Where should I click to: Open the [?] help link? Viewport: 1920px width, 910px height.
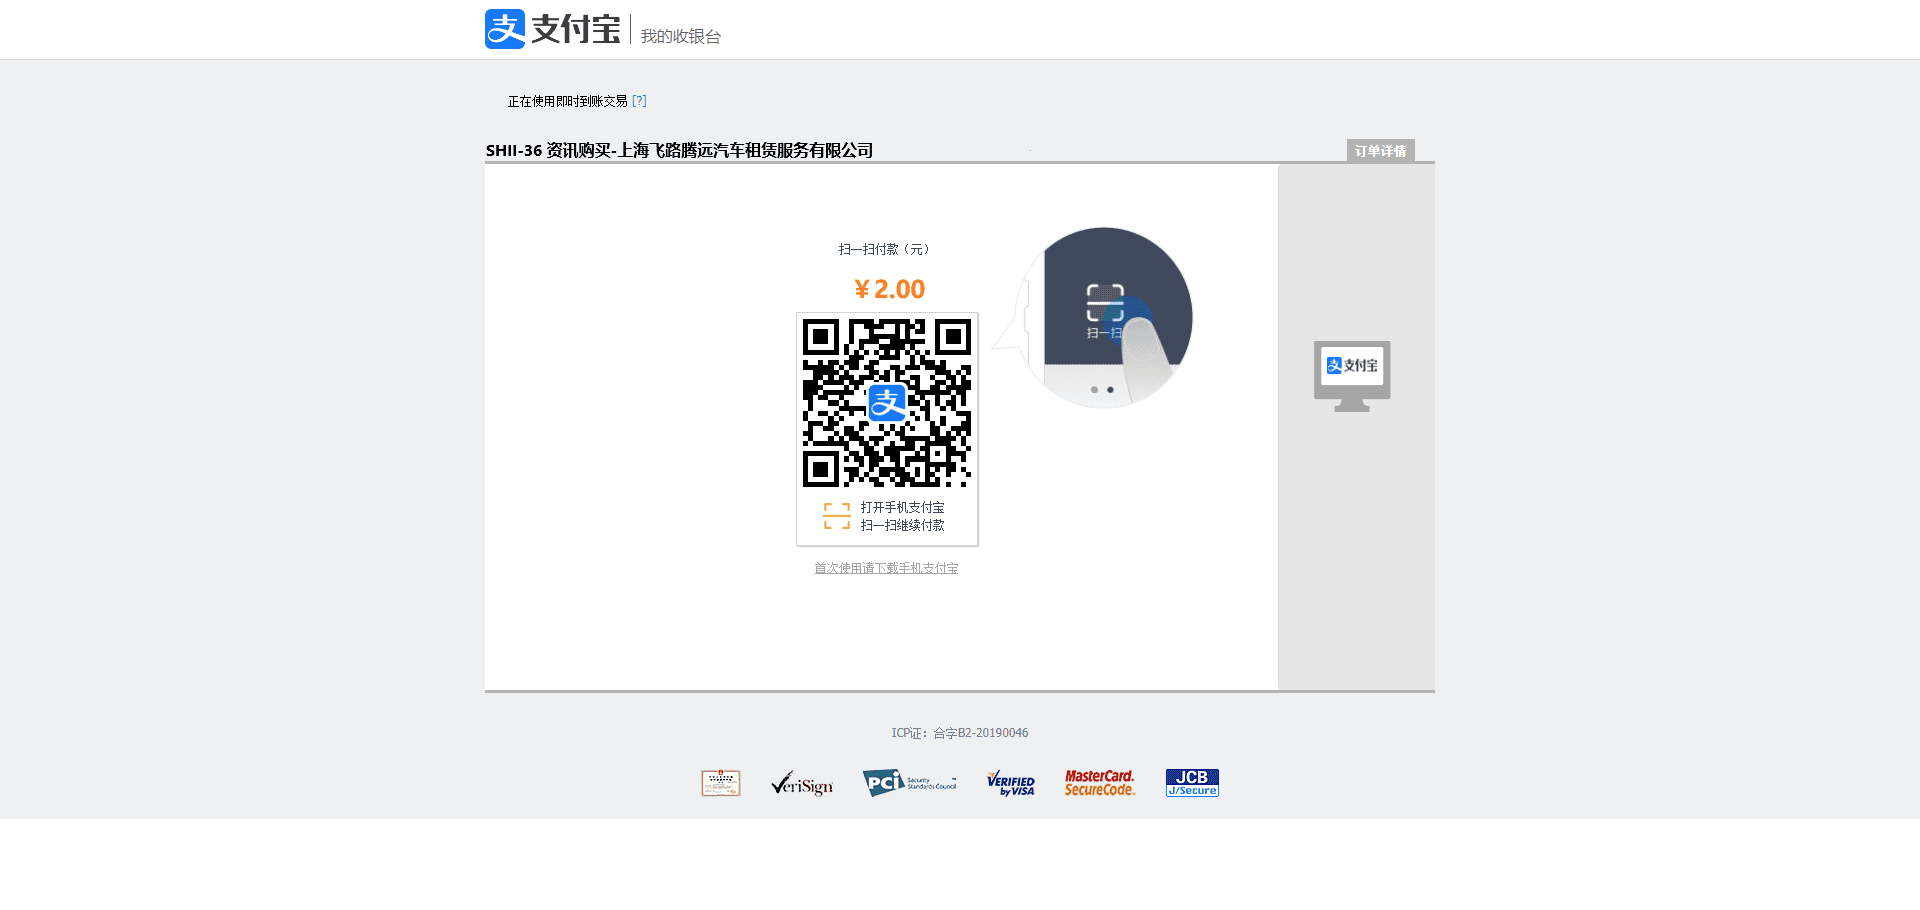pos(639,101)
